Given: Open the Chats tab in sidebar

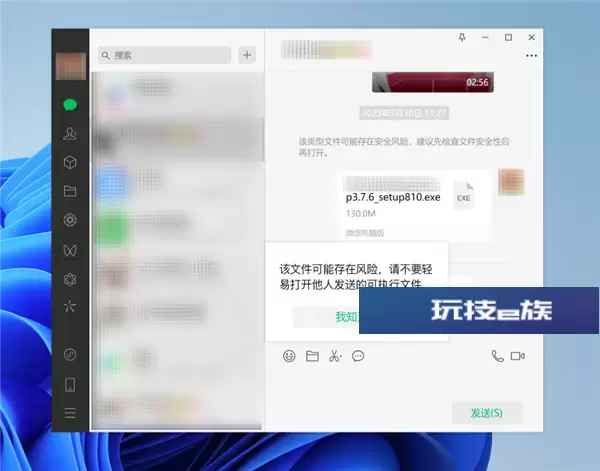Looking at the screenshot, I should tap(70, 104).
